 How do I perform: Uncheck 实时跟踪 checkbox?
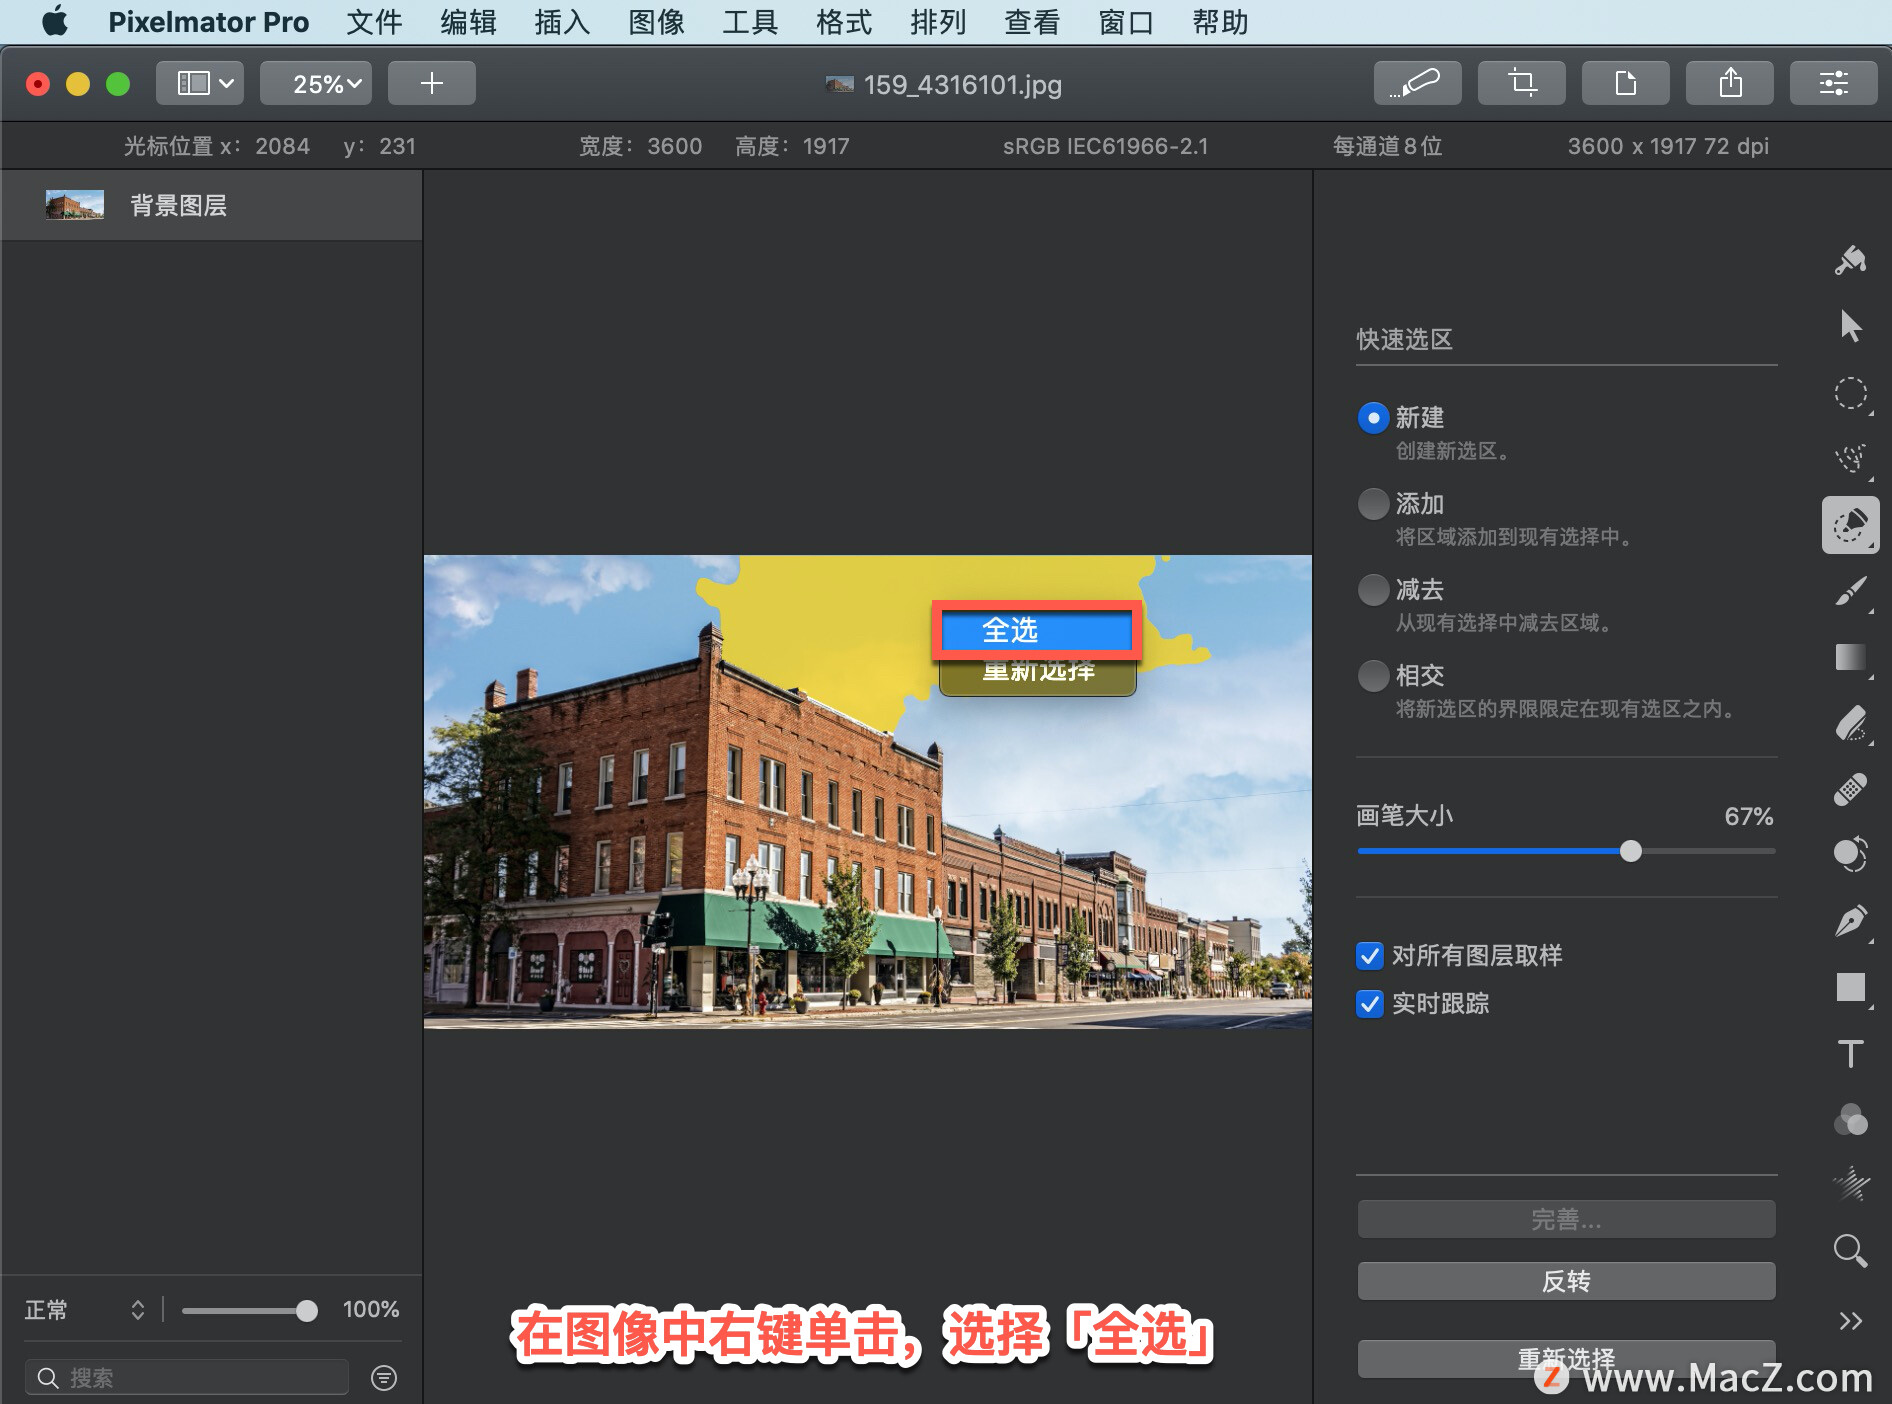click(x=1369, y=1004)
